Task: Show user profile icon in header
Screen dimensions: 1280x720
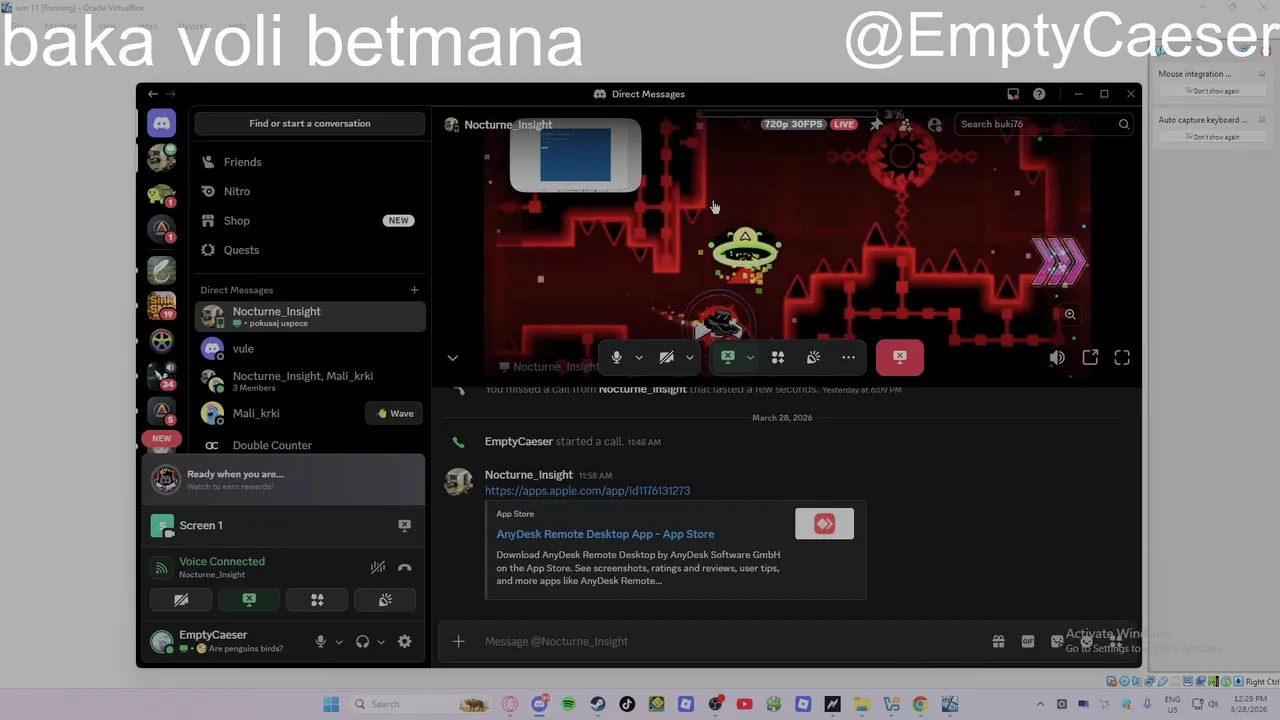Action: click(x=935, y=125)
